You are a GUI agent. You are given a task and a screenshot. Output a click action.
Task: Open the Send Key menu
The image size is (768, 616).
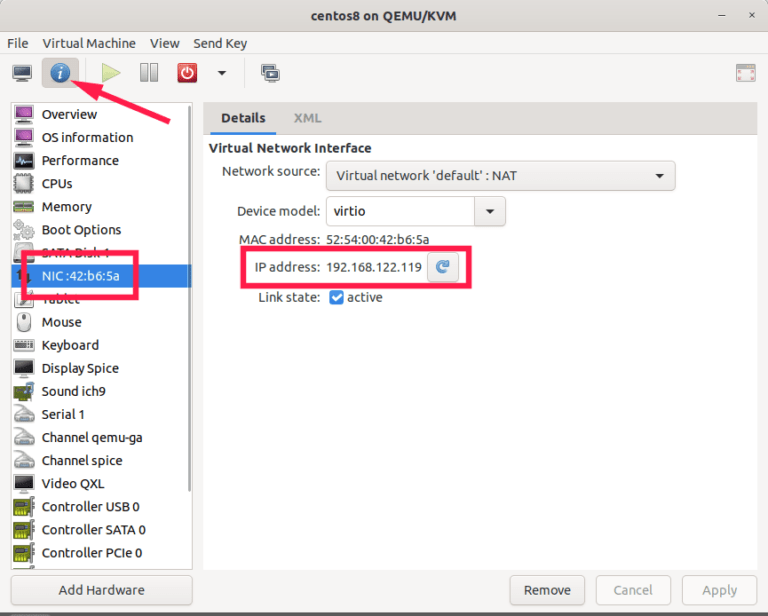220,44
